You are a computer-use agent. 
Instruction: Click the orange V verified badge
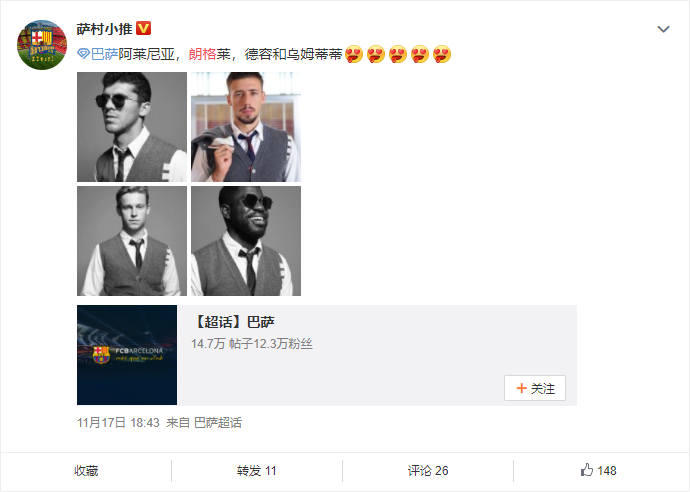(x=143, y=29)
